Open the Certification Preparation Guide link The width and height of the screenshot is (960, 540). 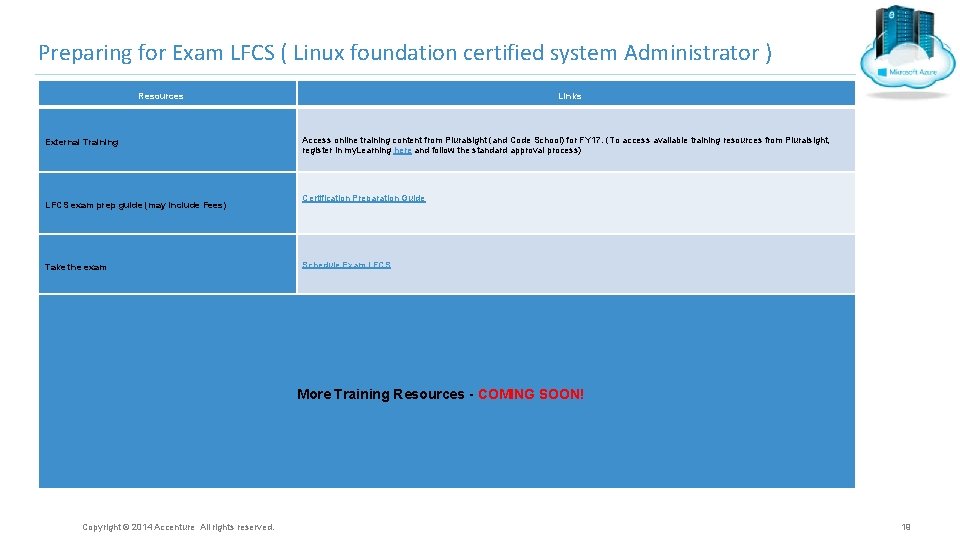point(364,198)
